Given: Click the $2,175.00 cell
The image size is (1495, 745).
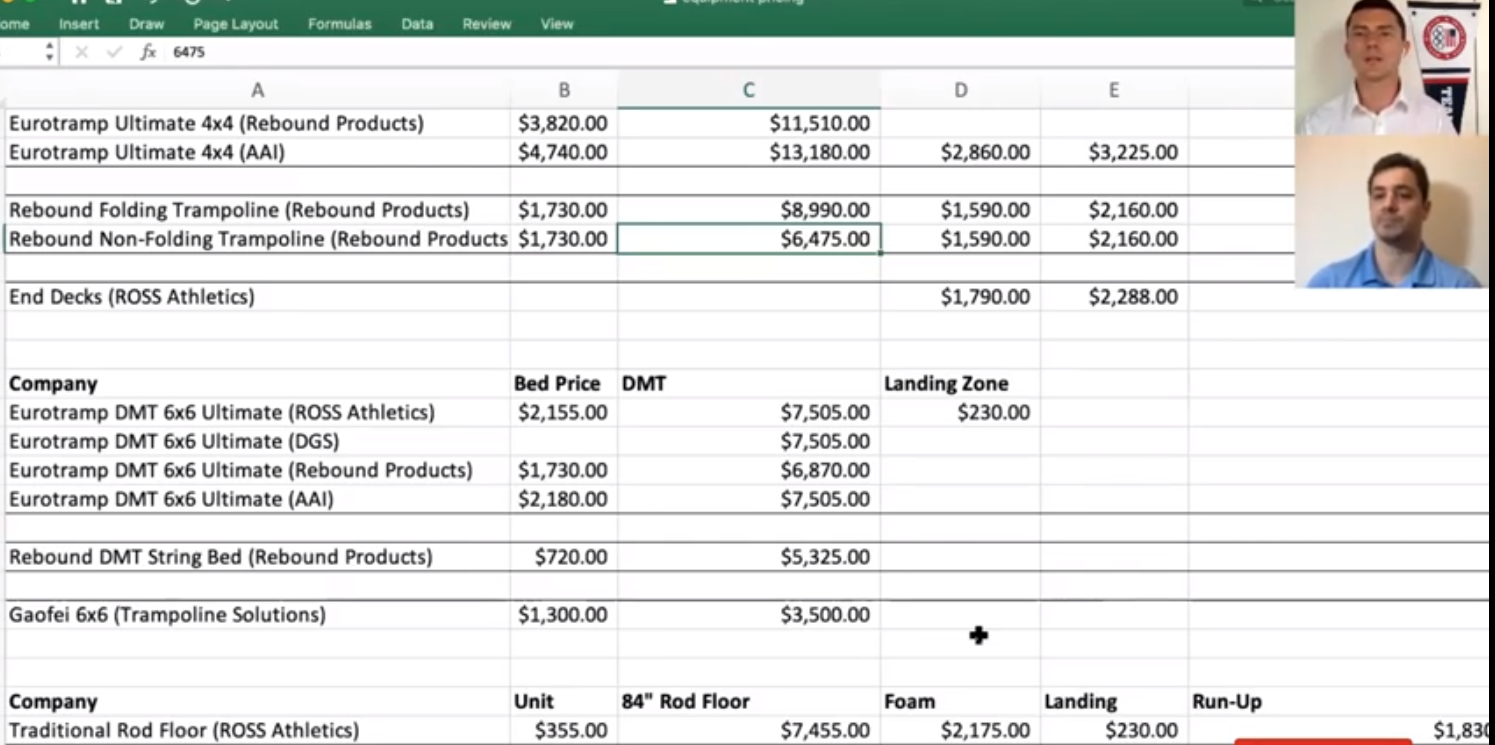Looking at the screenshot, I should (961, 731).
